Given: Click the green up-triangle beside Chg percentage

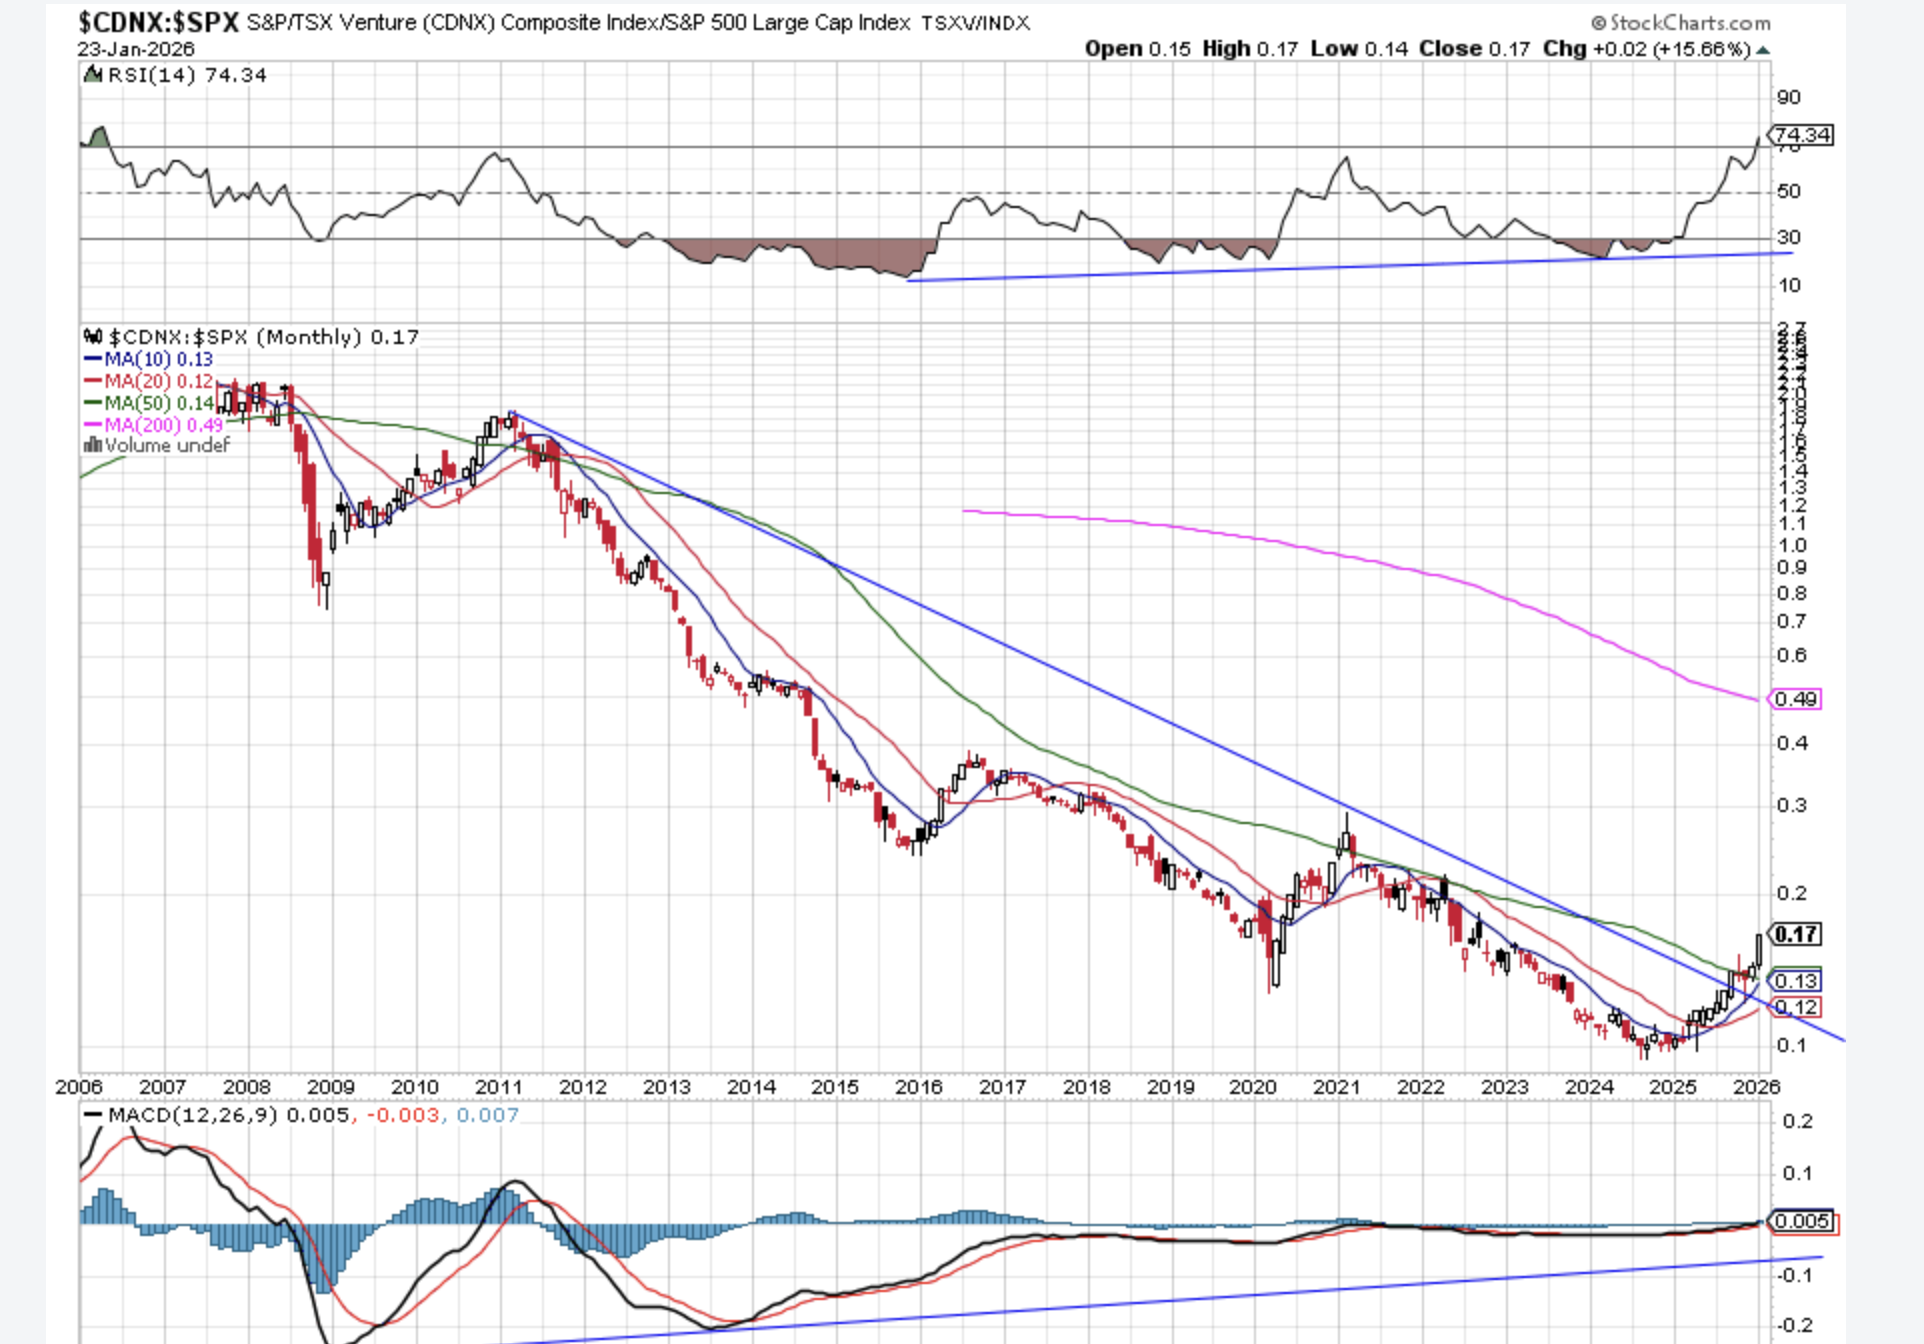Looking at the screenshot, I should (1763, 50).
